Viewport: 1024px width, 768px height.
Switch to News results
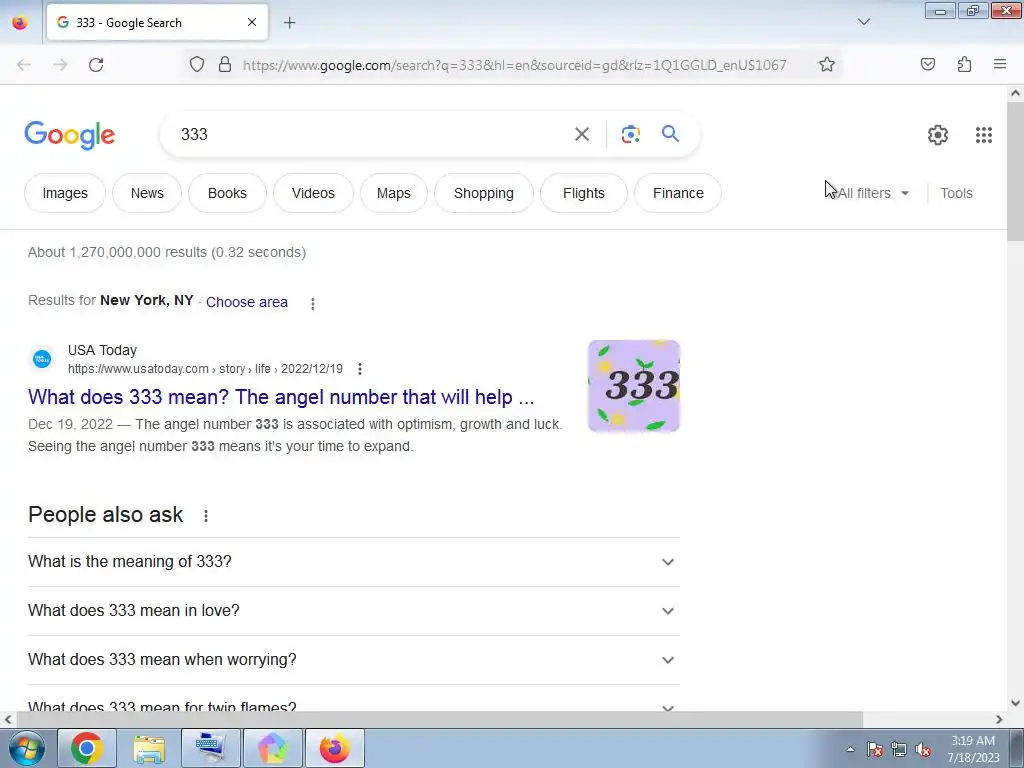(x=147, y=193)
